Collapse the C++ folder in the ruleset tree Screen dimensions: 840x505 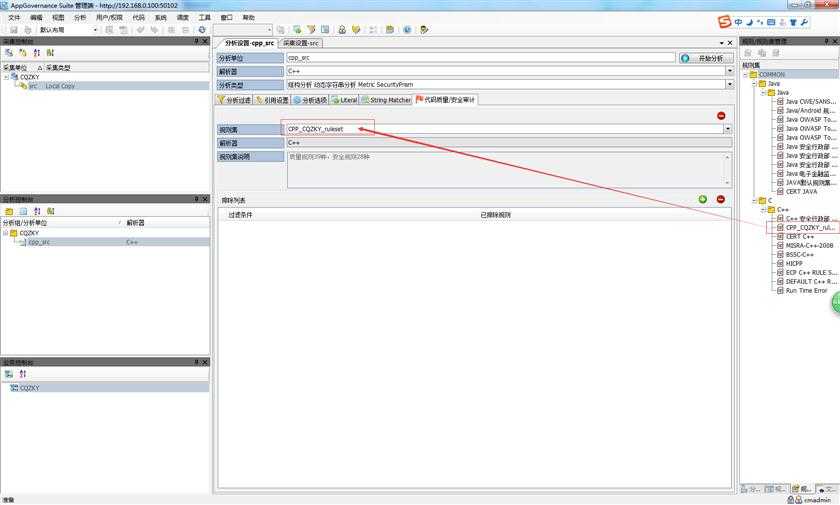tap(763, 210)
